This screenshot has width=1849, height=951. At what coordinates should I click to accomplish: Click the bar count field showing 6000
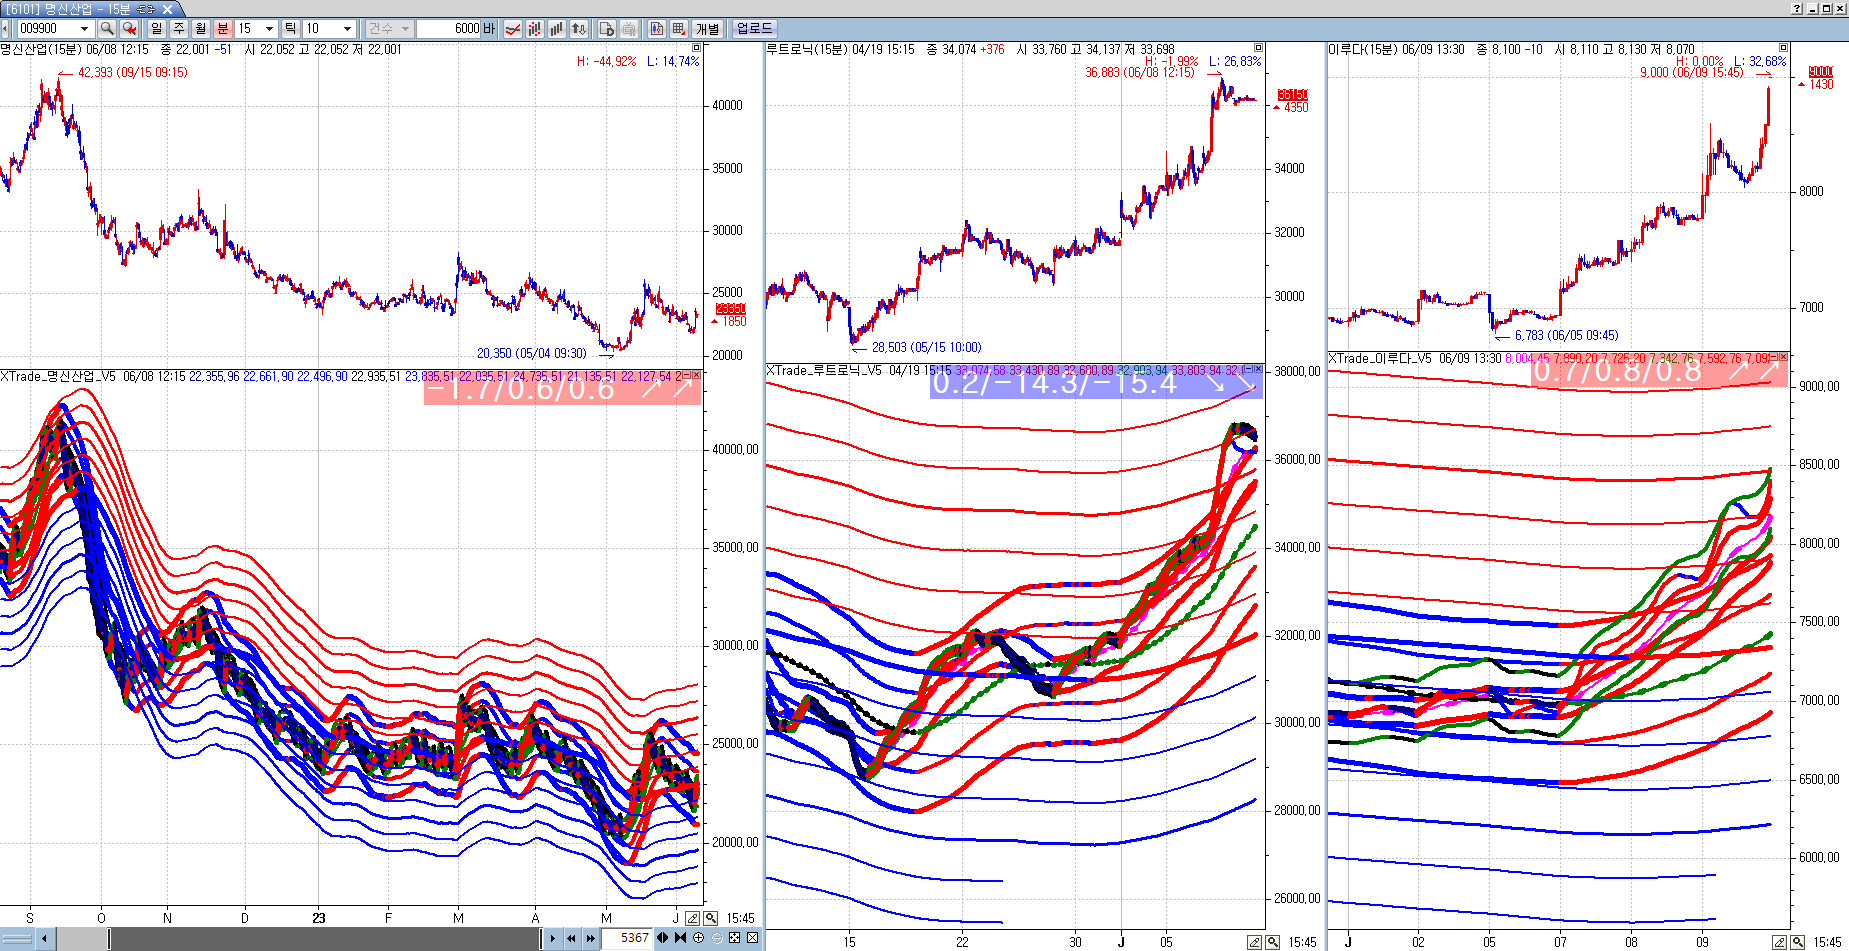click(x=456, y=29)
